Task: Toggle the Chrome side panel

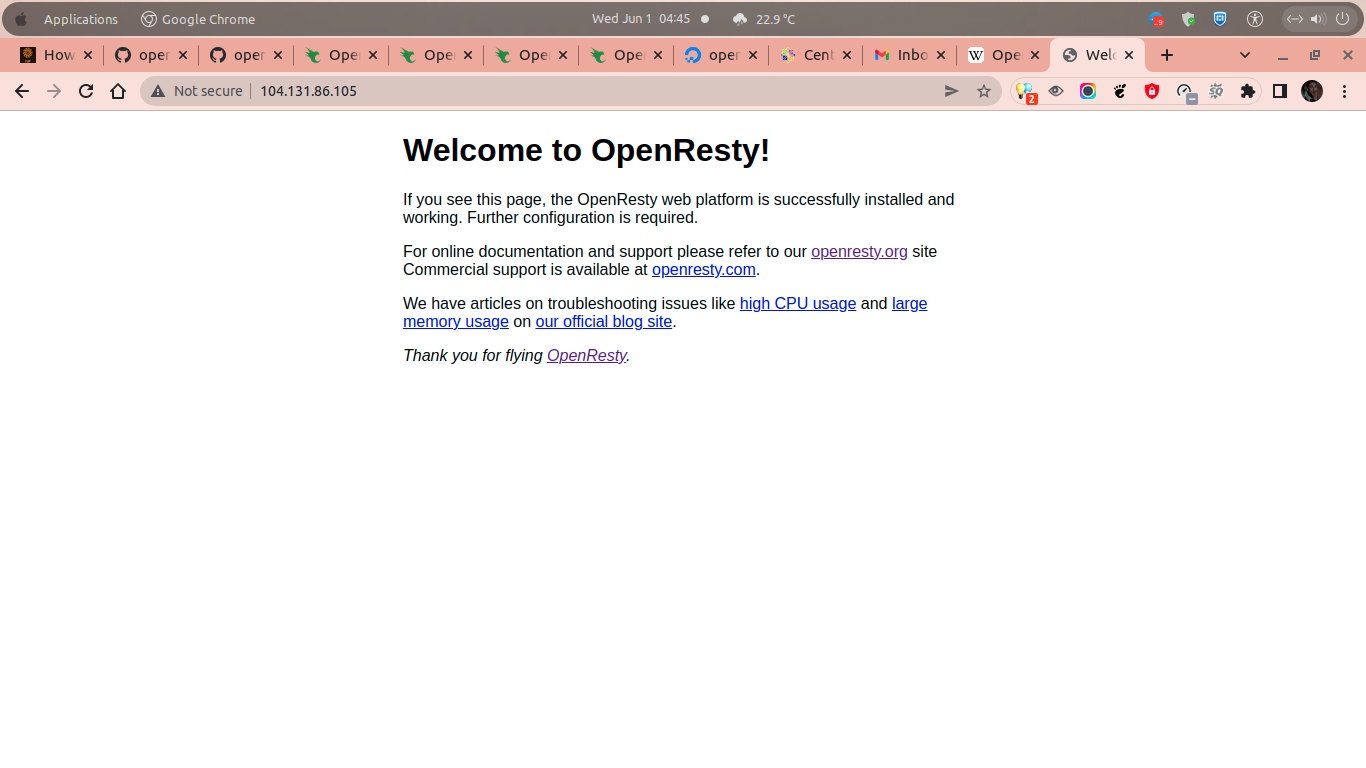Action: coord(1280,91)
